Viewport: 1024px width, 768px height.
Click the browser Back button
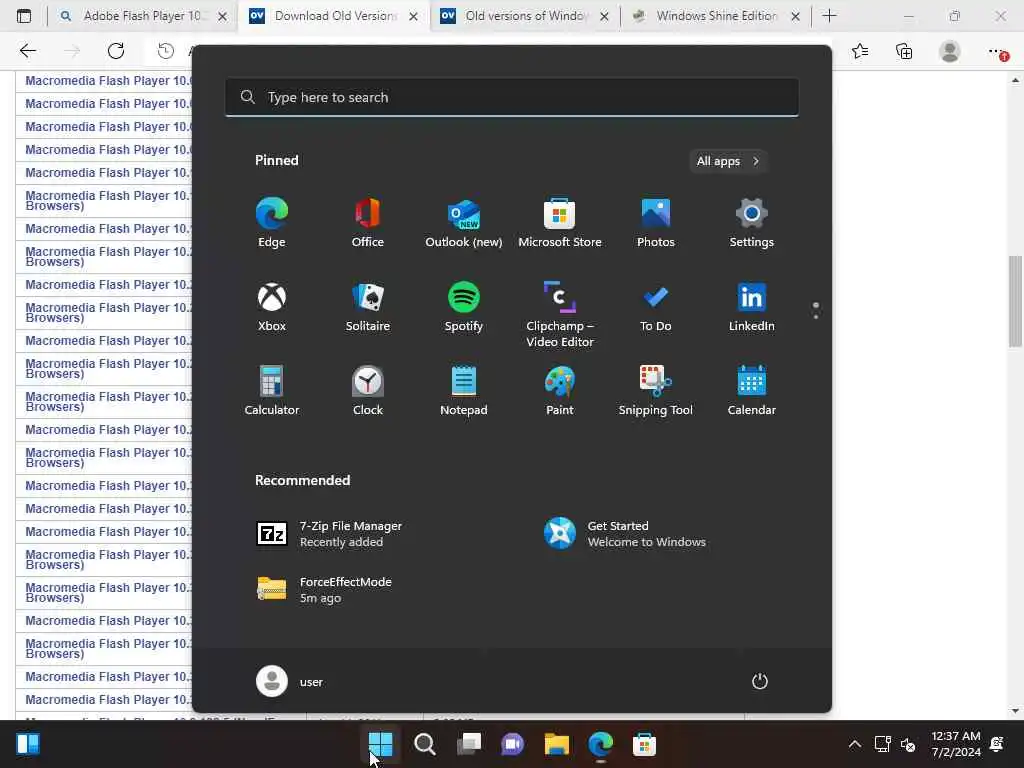pos(27,51)
